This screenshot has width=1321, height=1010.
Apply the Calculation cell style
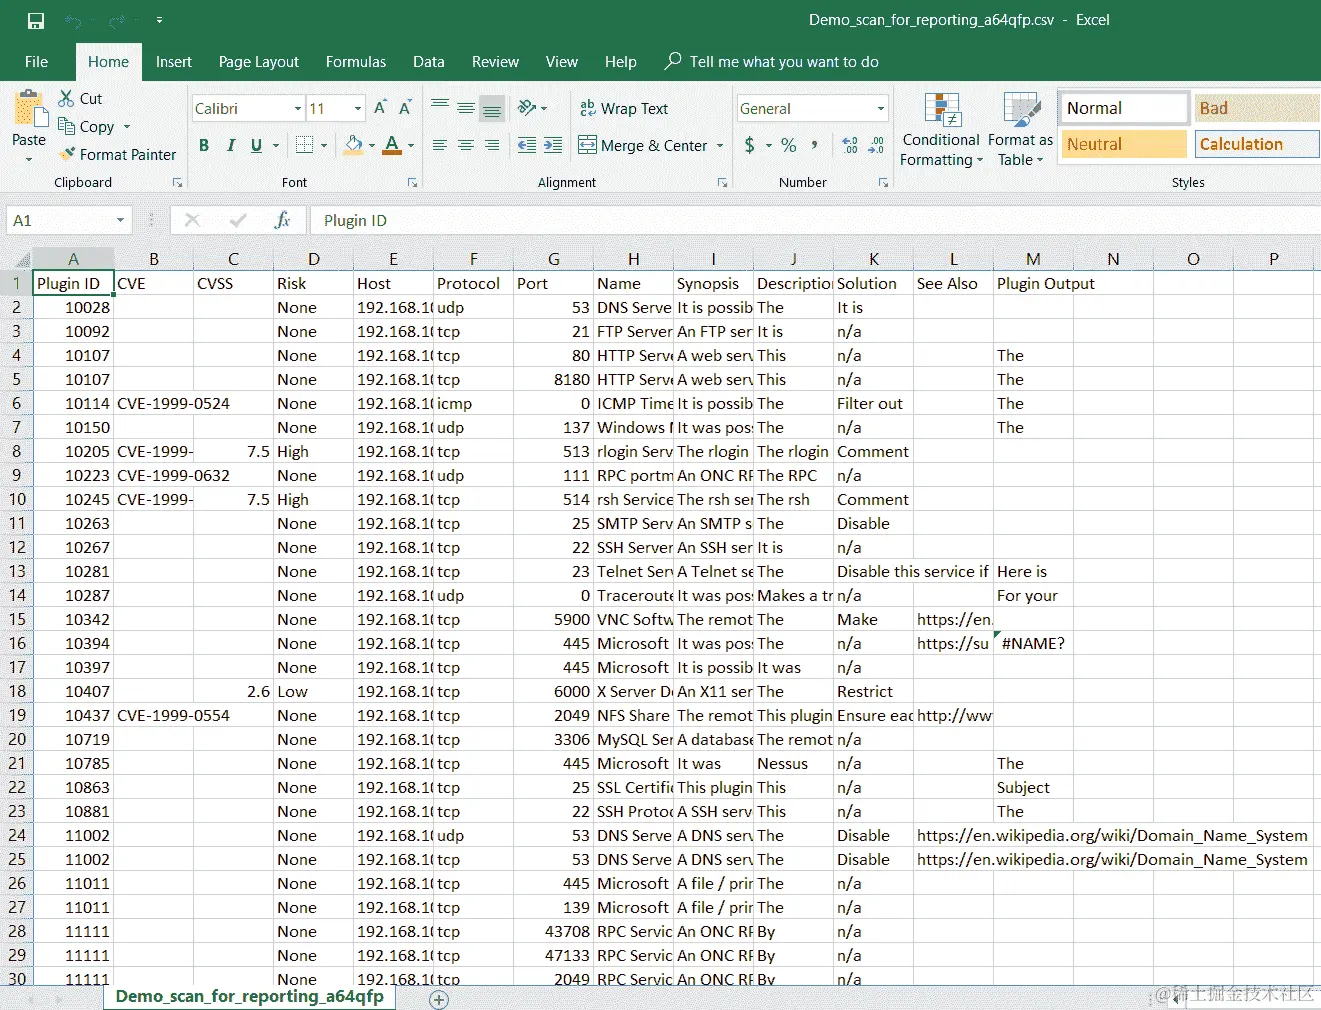click(1257, 144)
